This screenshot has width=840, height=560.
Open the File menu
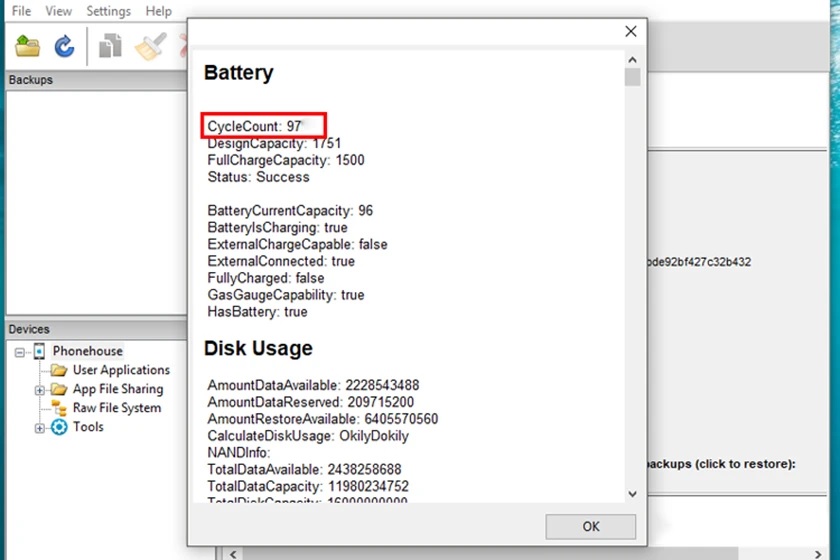pyautogui.click(x=21, y=11)
